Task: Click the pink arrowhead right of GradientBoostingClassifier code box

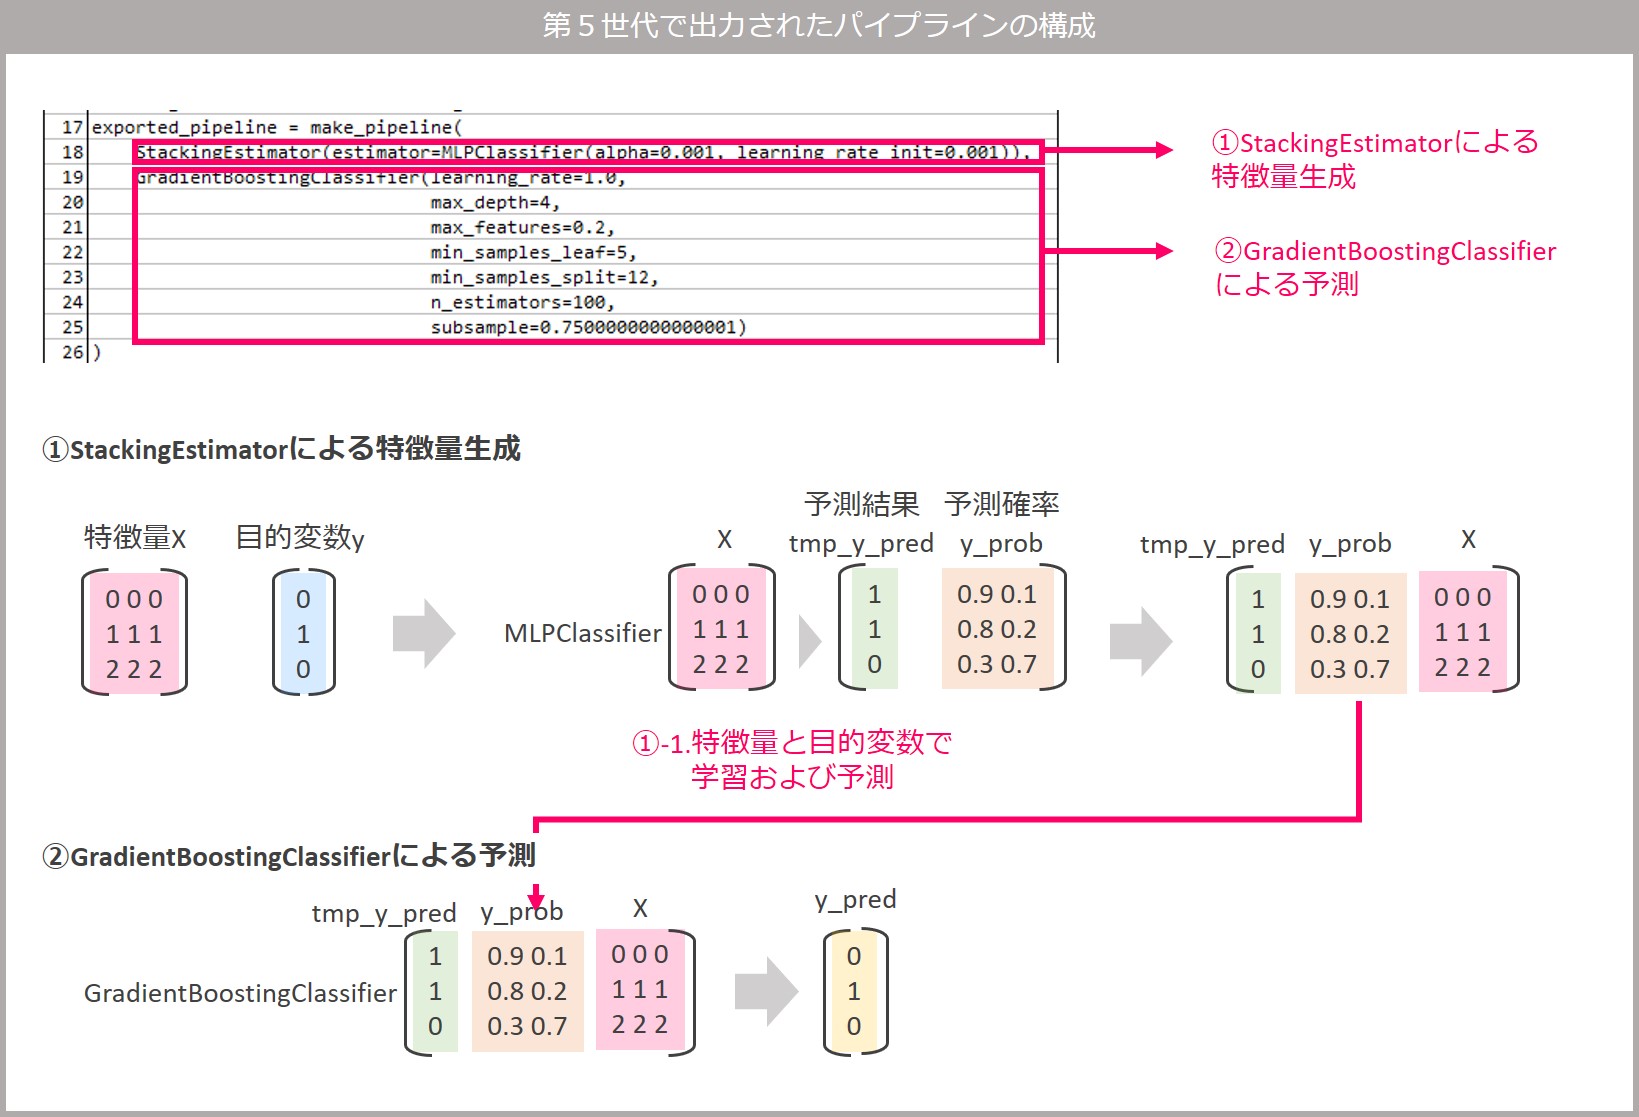Action: [x=1163, y=251]
